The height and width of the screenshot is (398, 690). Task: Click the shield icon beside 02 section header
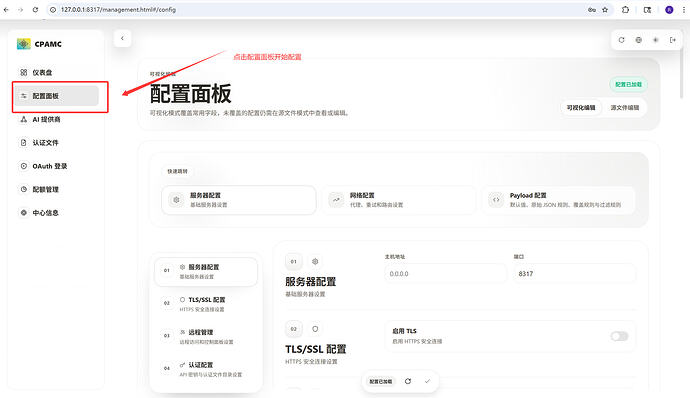[315, 329]
